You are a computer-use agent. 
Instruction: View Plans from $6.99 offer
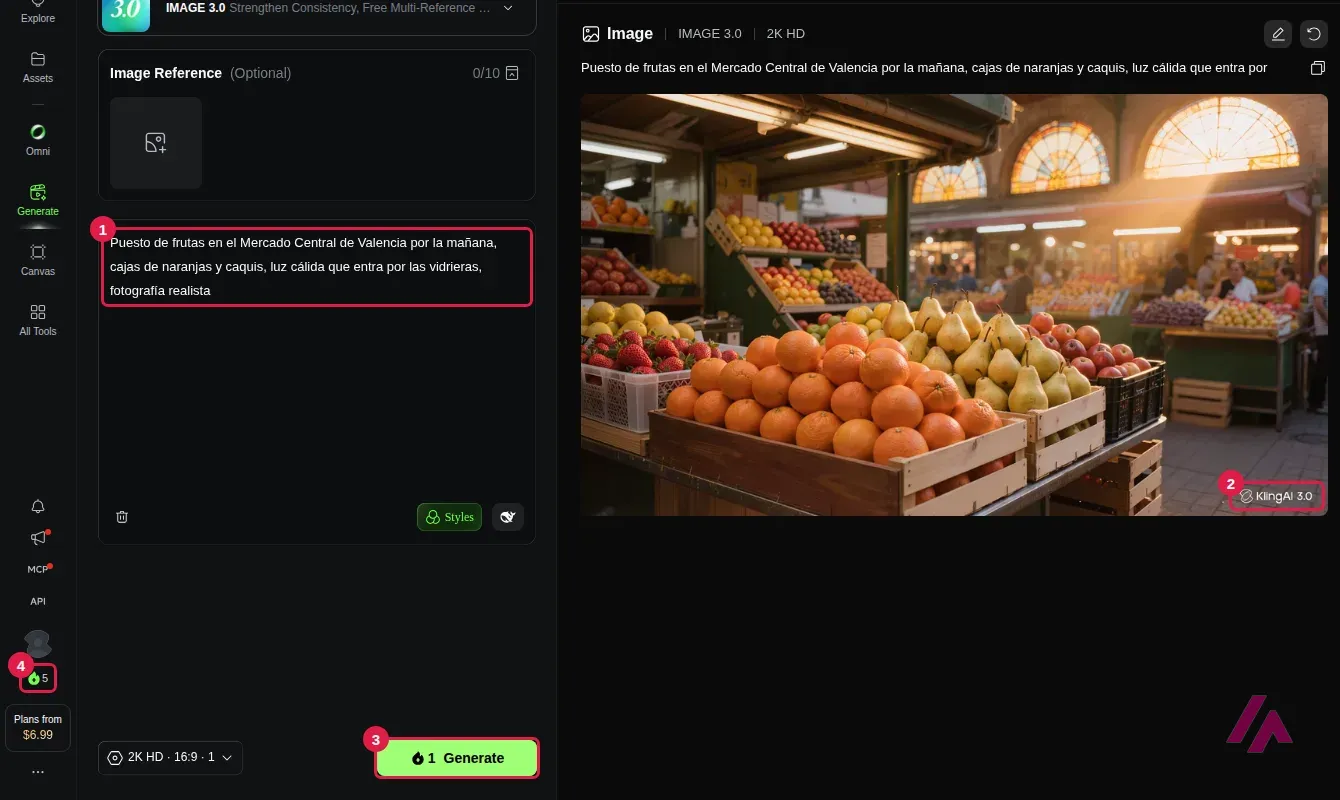pos(38,727)
